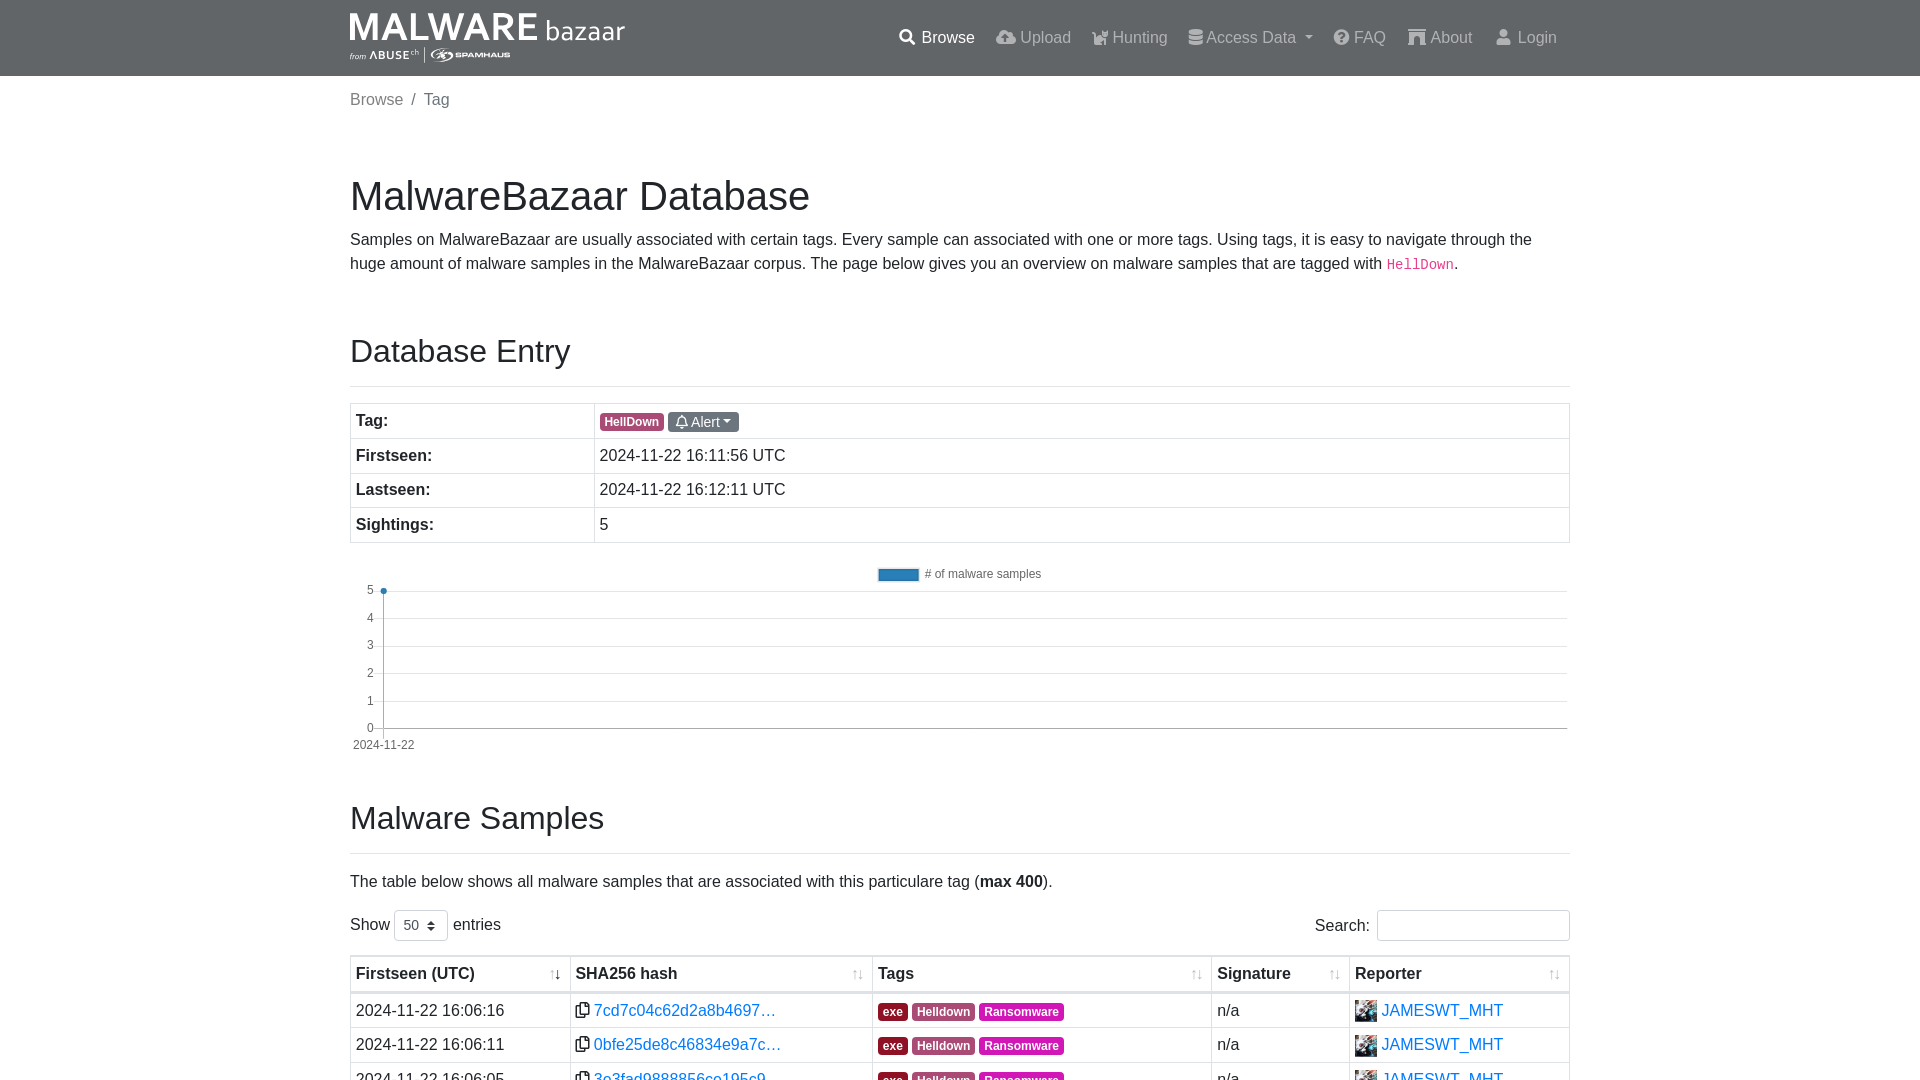Screen dimensions: 1920x1080
Task: Click Ransomware tag in the 16:06:11 row
Action: [x=1021, y=1046]
